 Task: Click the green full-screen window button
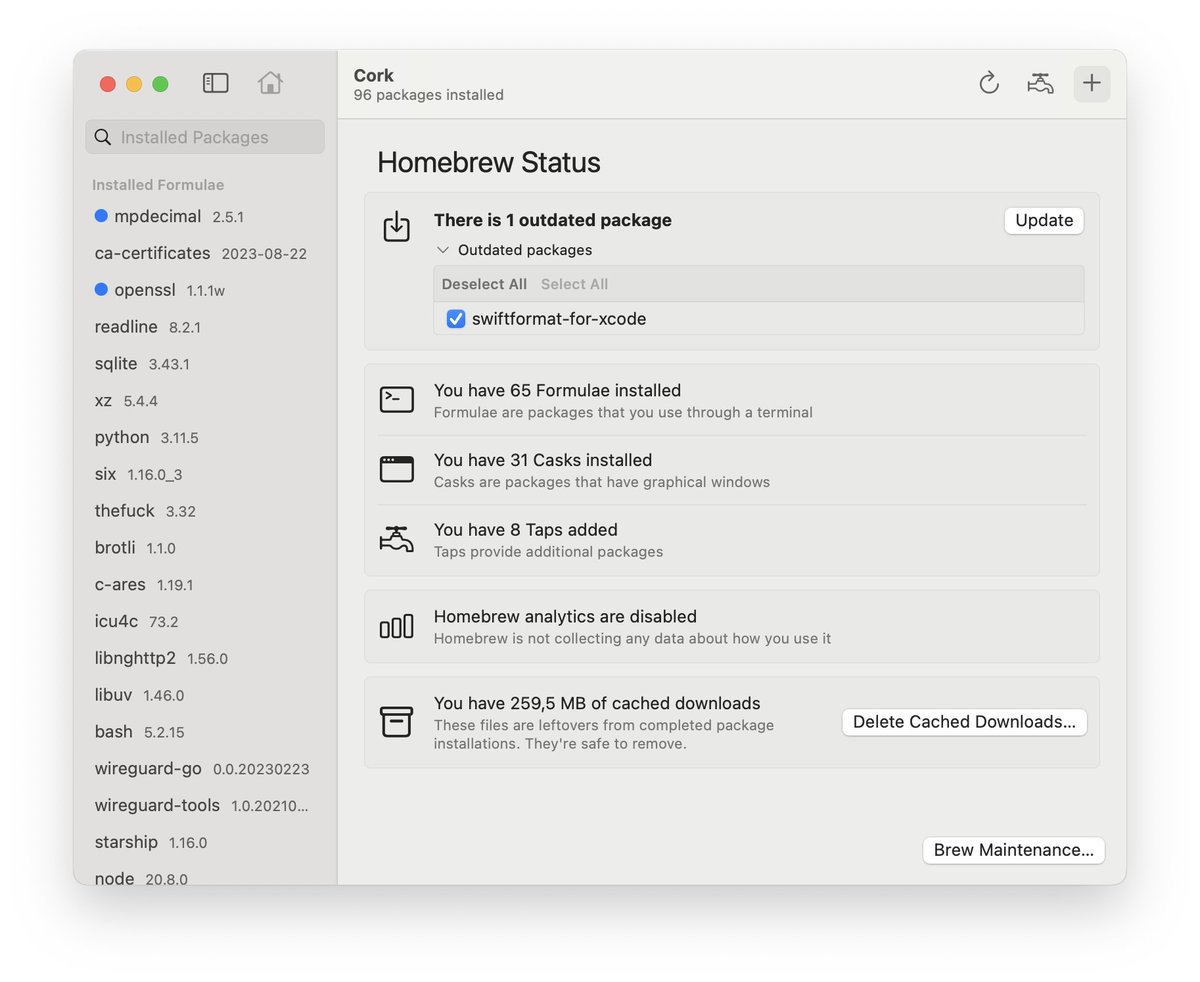tap(160, 84)
